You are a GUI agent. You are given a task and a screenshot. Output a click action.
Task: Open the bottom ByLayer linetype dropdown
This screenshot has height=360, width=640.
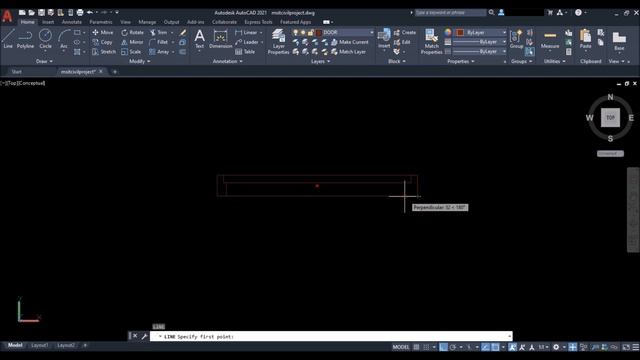504,52
